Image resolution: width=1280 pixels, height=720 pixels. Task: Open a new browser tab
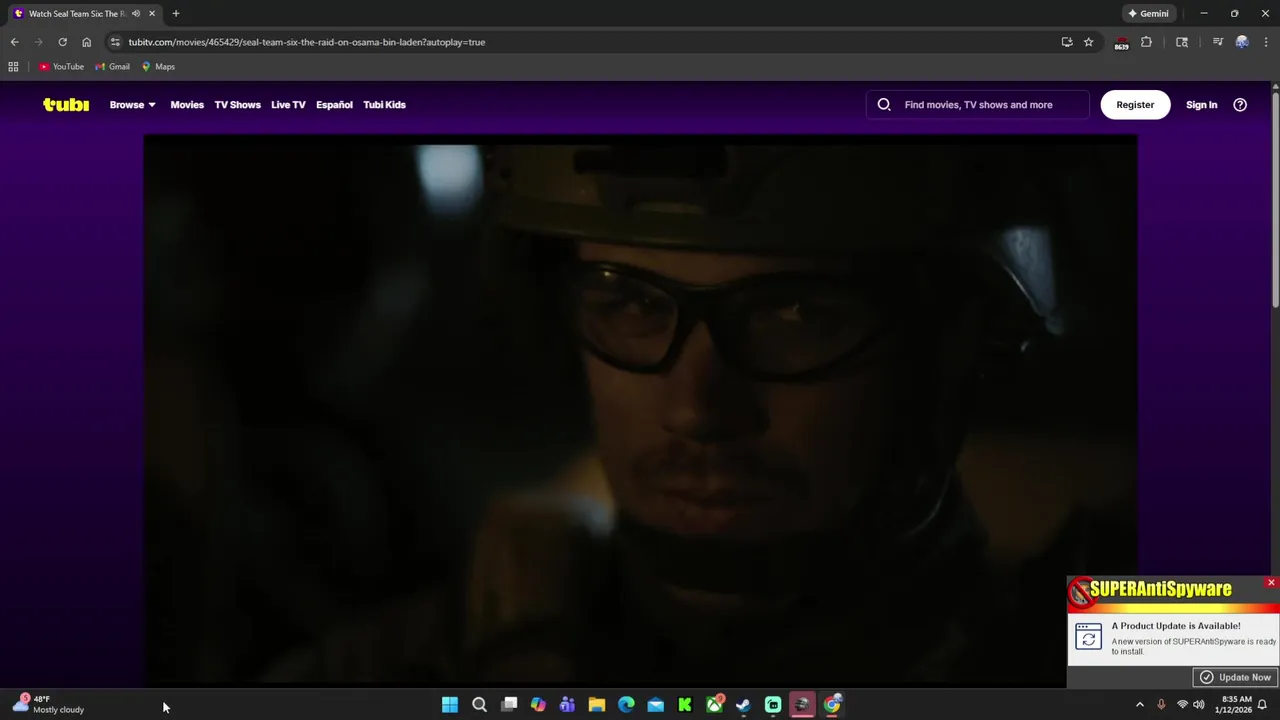point(176,13)
